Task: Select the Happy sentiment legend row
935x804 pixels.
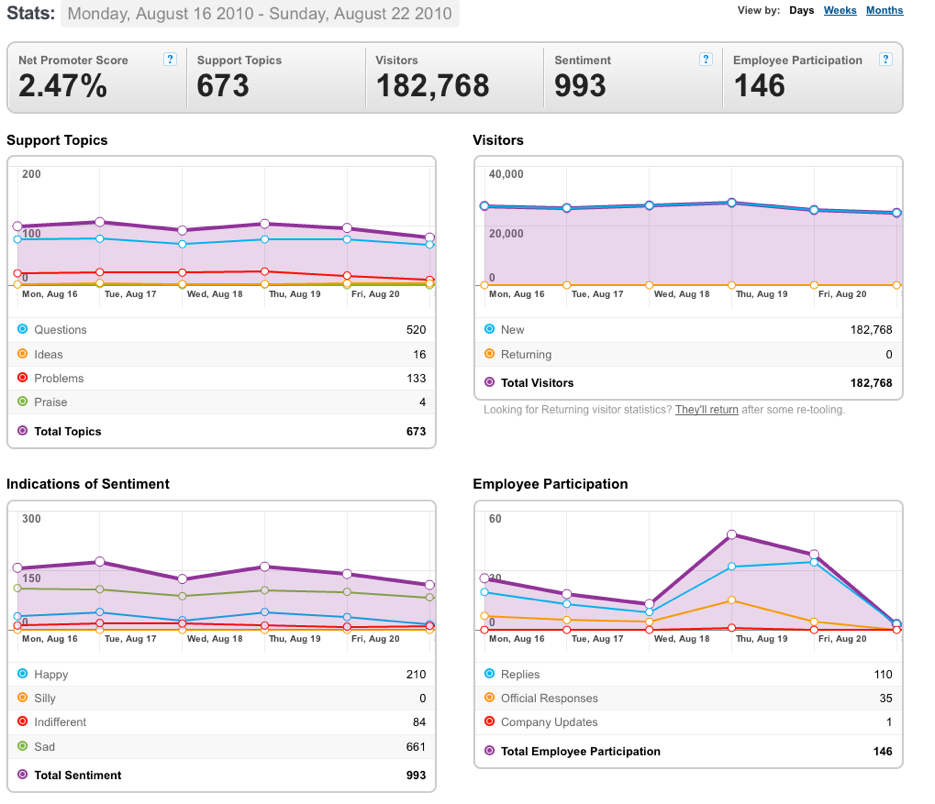Action: tap(221, 674)
